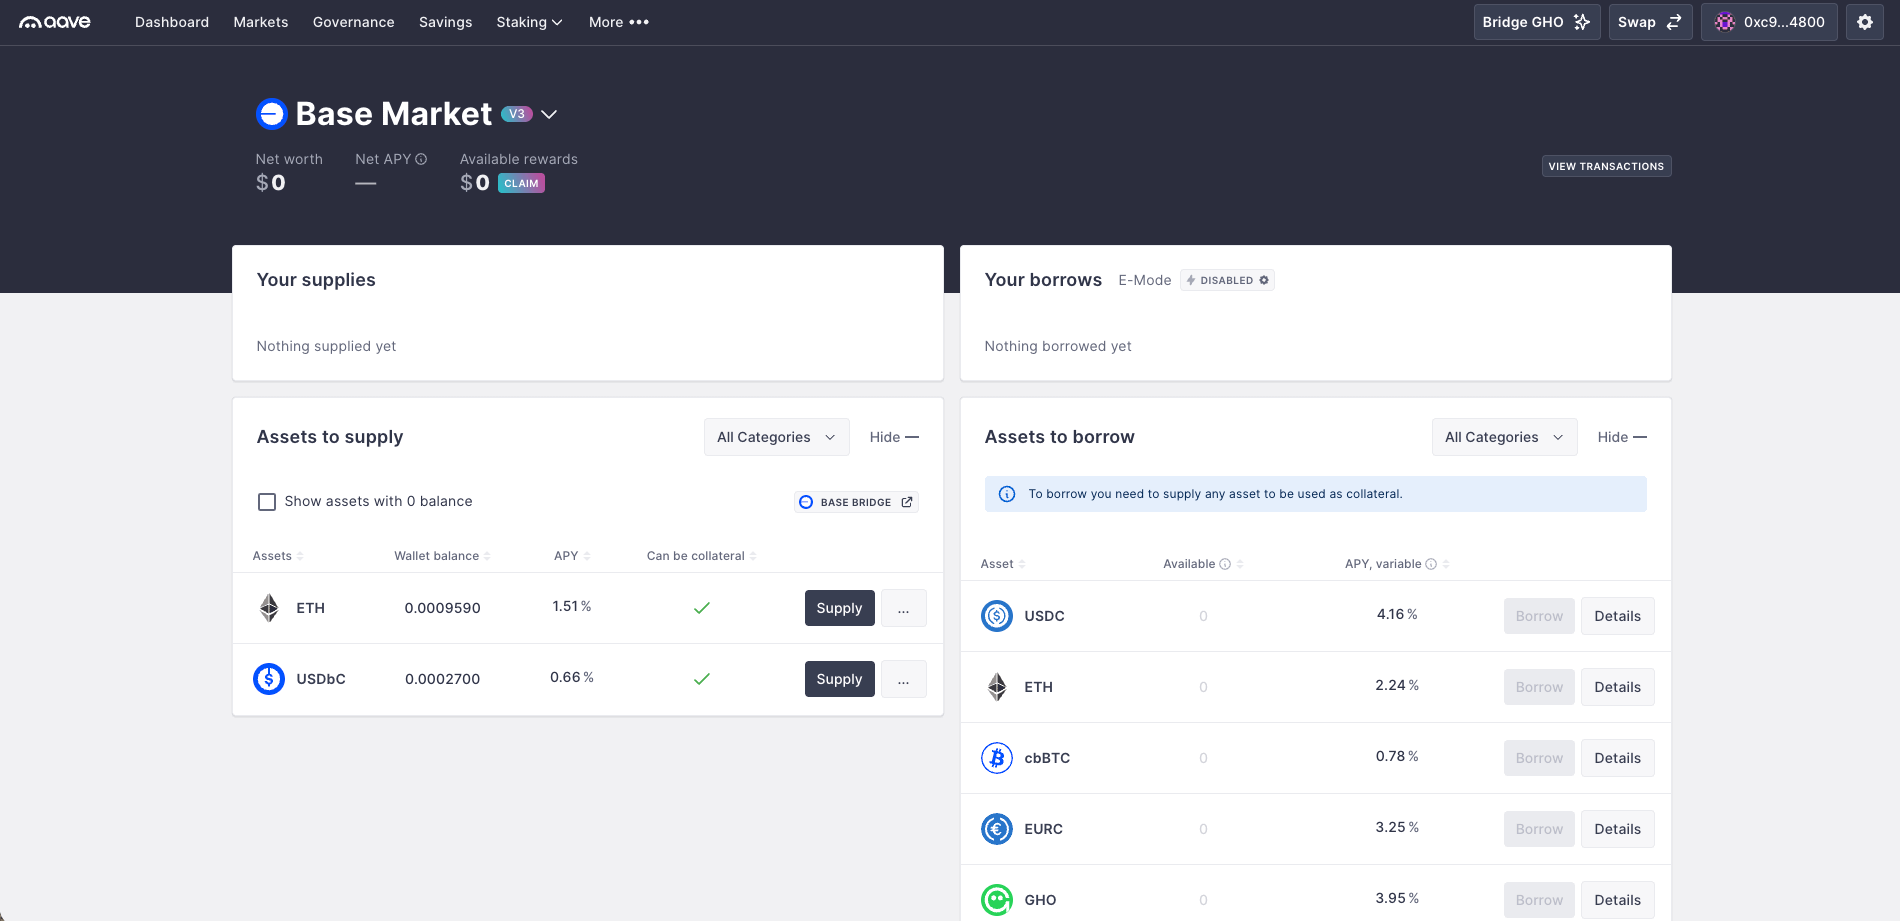Open the Markets page
The height and width of the screenshot is (921, 1900).
261,22
